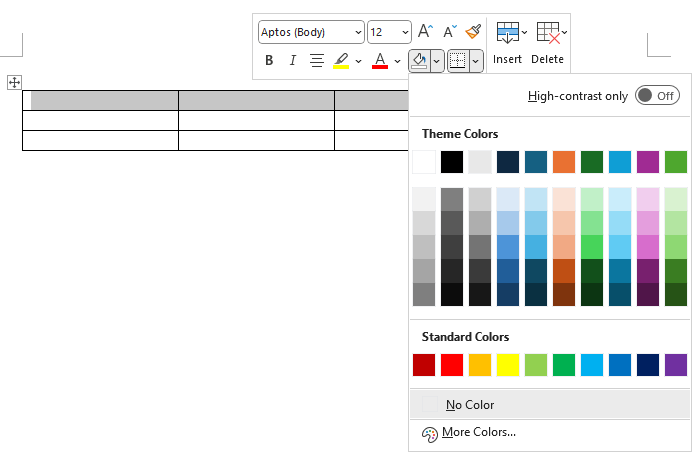Select standard gold orange color swatch
The width and height of the screenshot is (698, 458).
click(480, 365)
